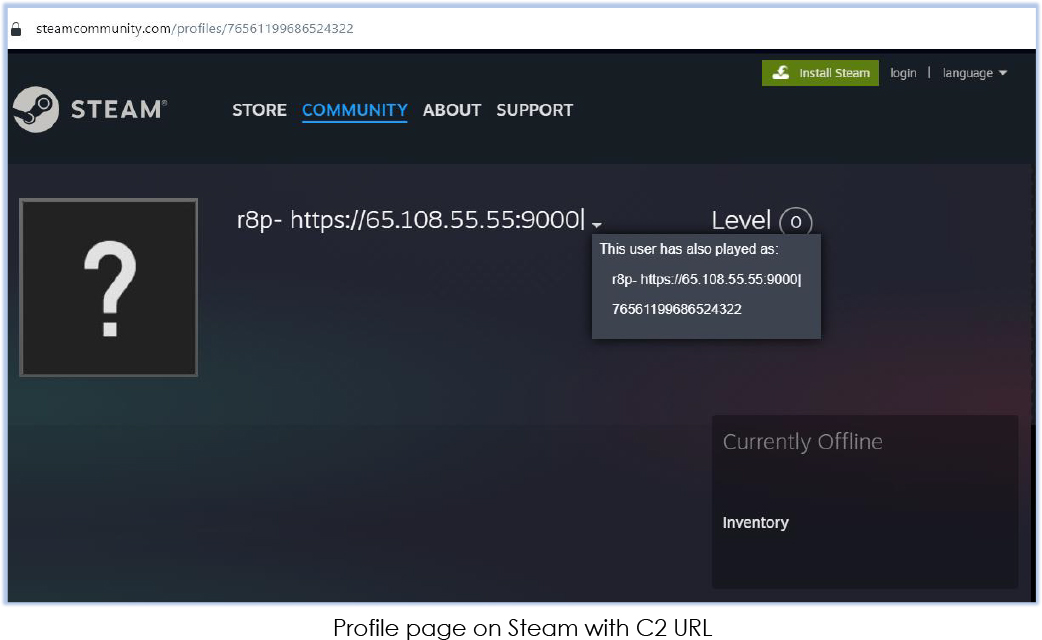Viewport: 1042px width, 640px height.
Task: Click the padlock icon in address bar
Action: (16, 29)
